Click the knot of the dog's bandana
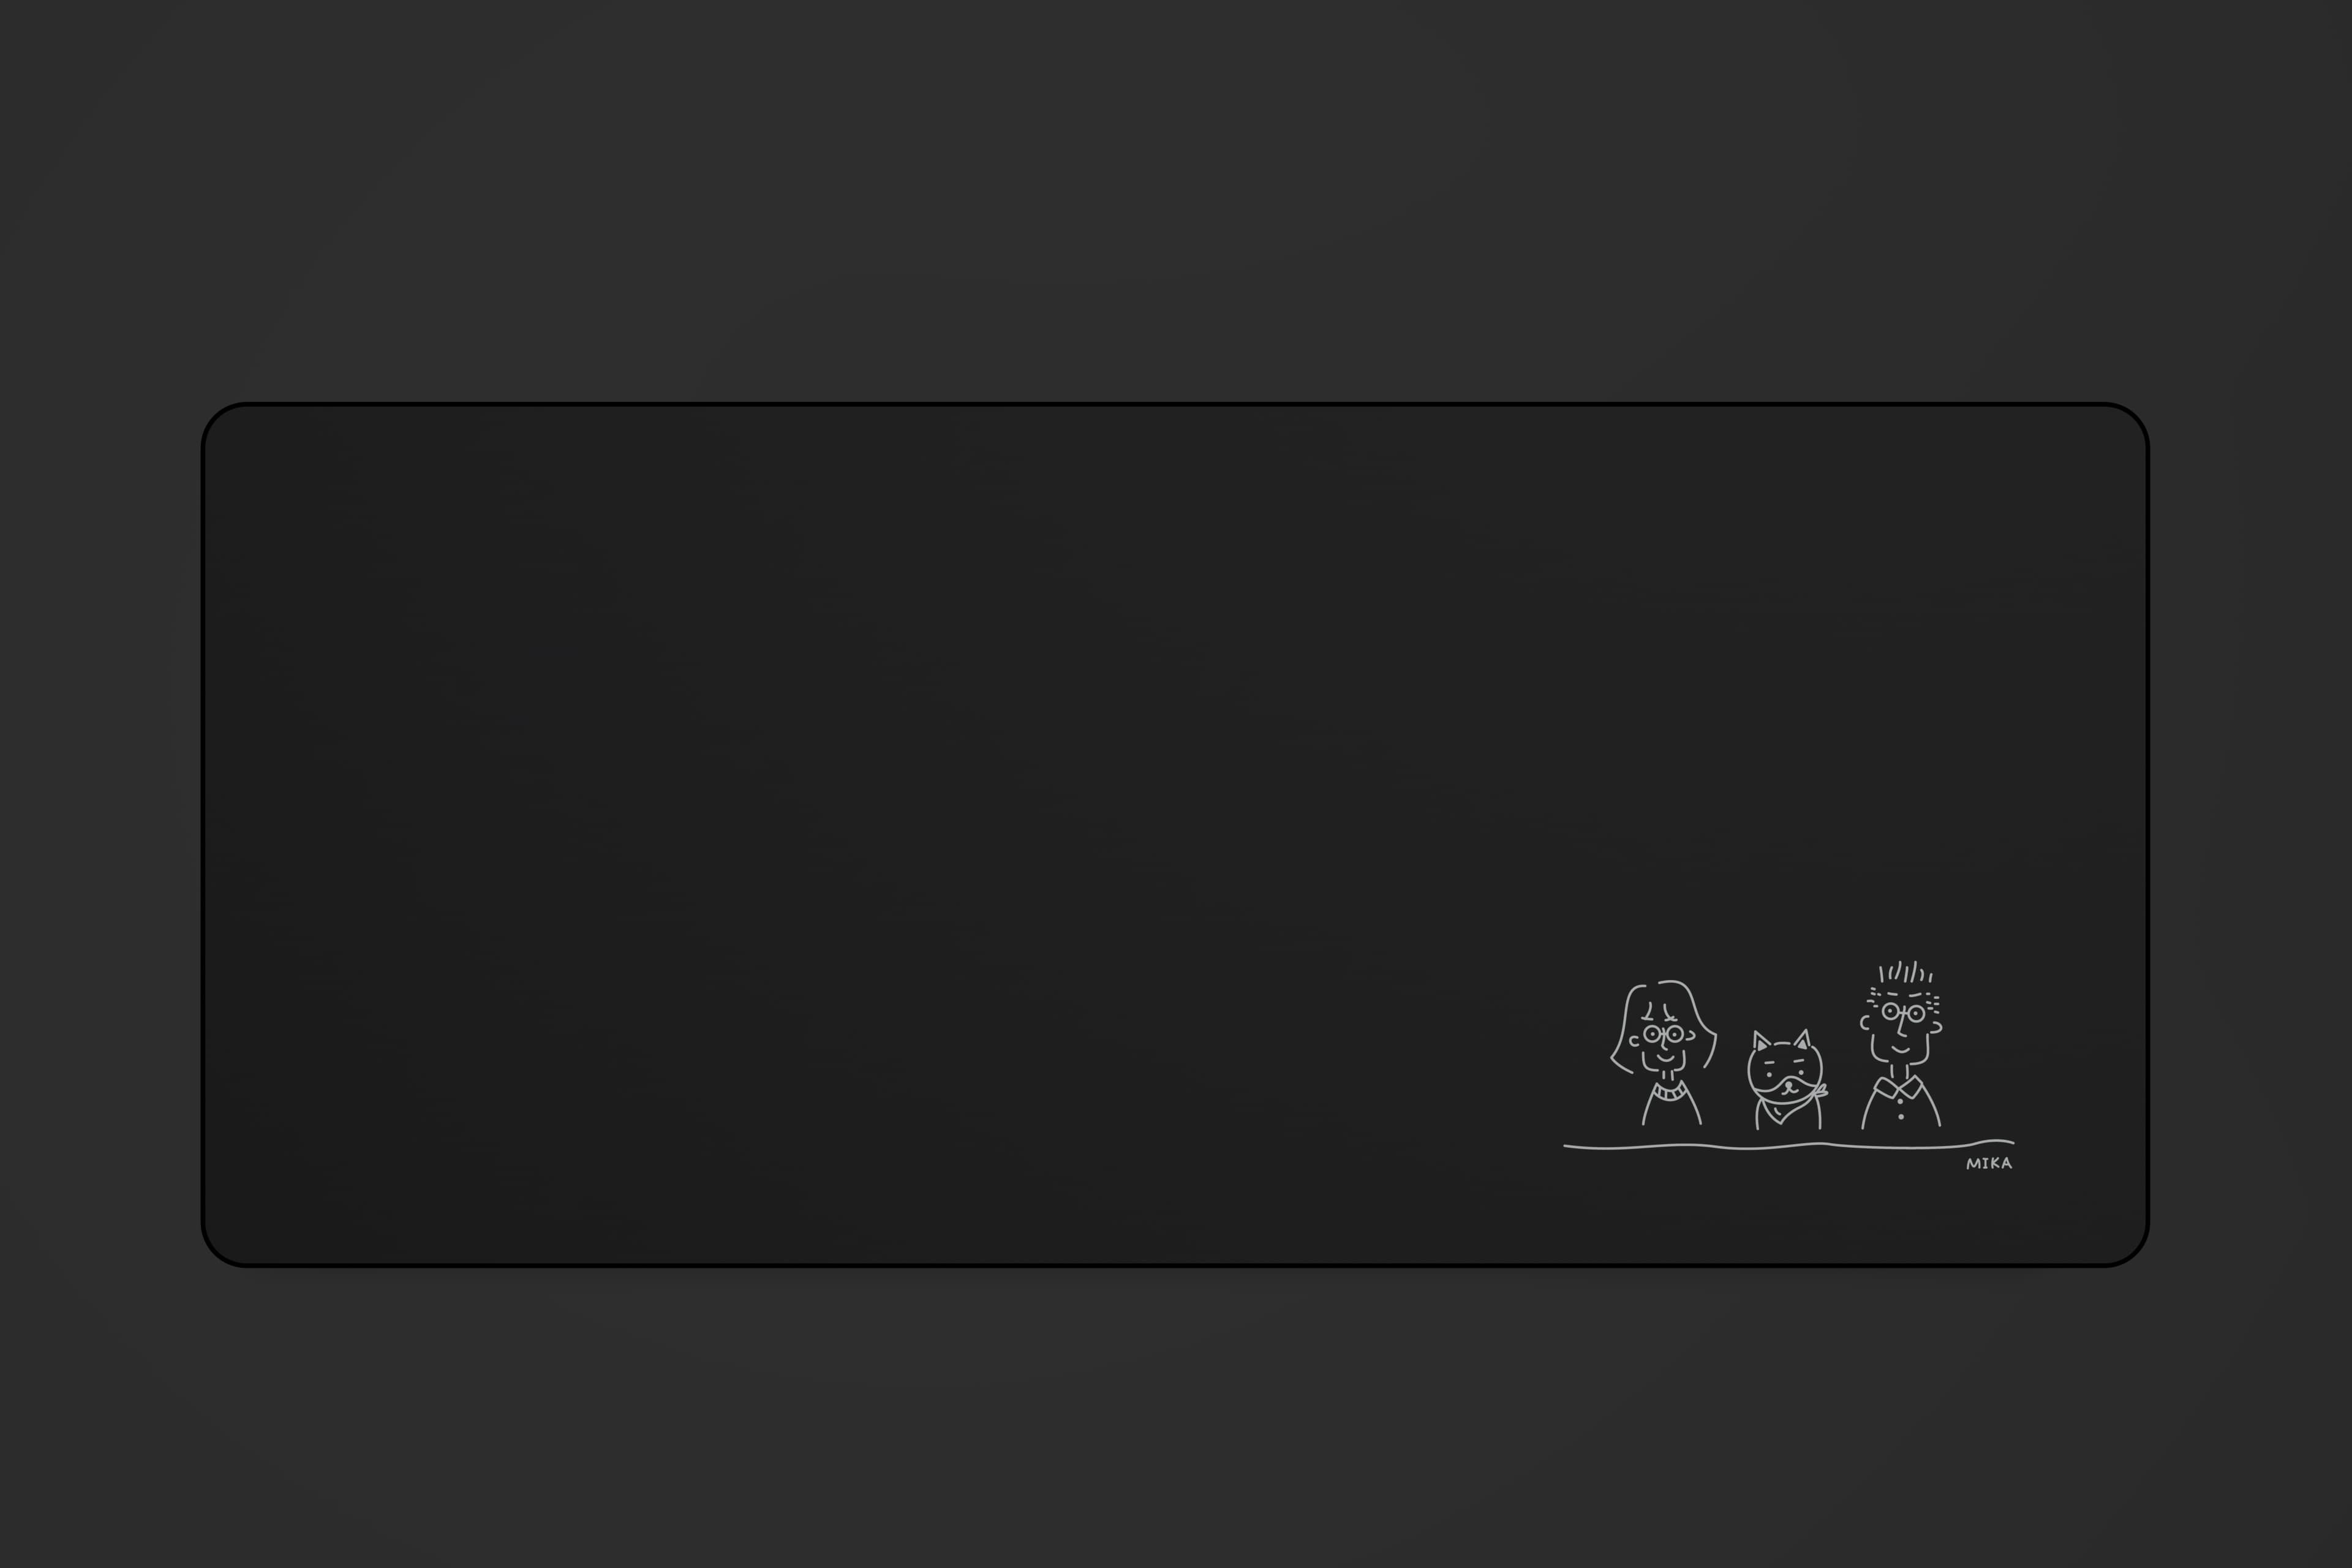Image resolution: width=2352 pixels, height=1568 pixels. (x=1822, y=1091)
